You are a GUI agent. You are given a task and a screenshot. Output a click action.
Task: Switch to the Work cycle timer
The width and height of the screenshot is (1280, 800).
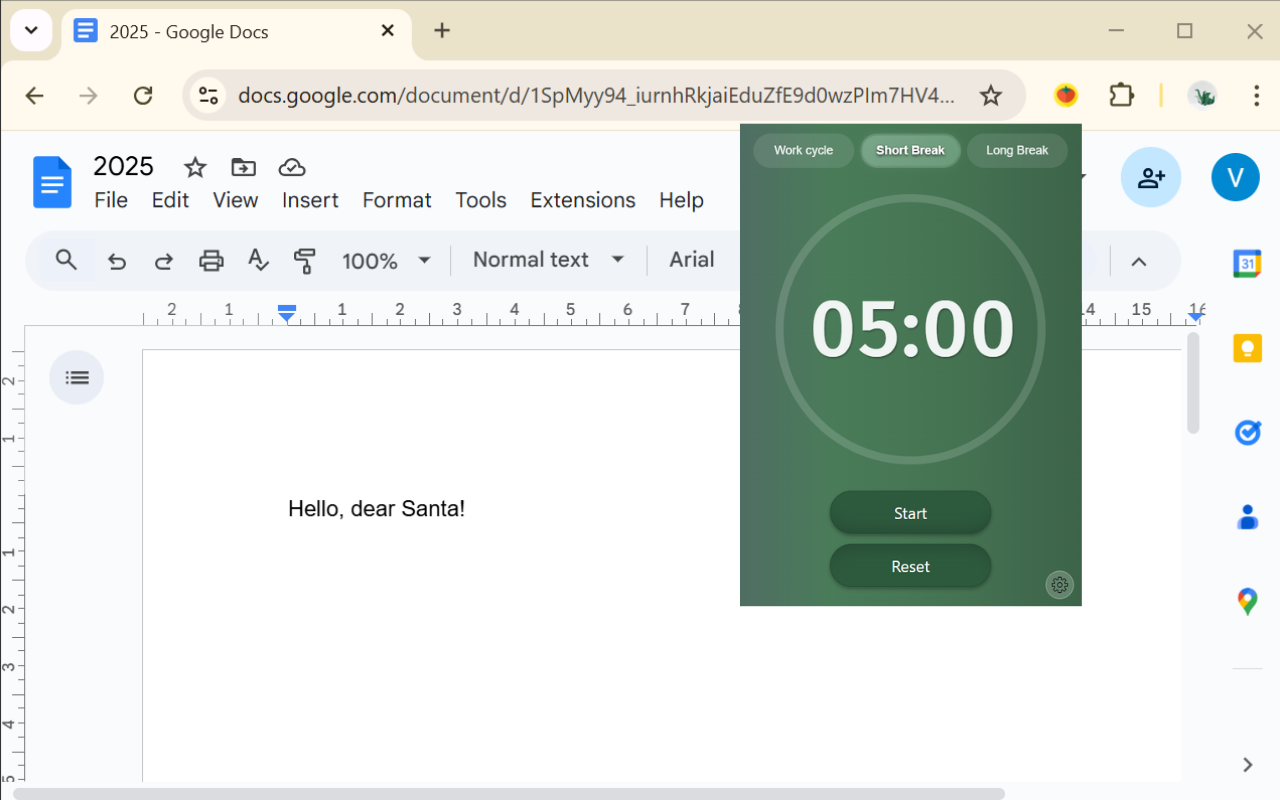[803, 150]
